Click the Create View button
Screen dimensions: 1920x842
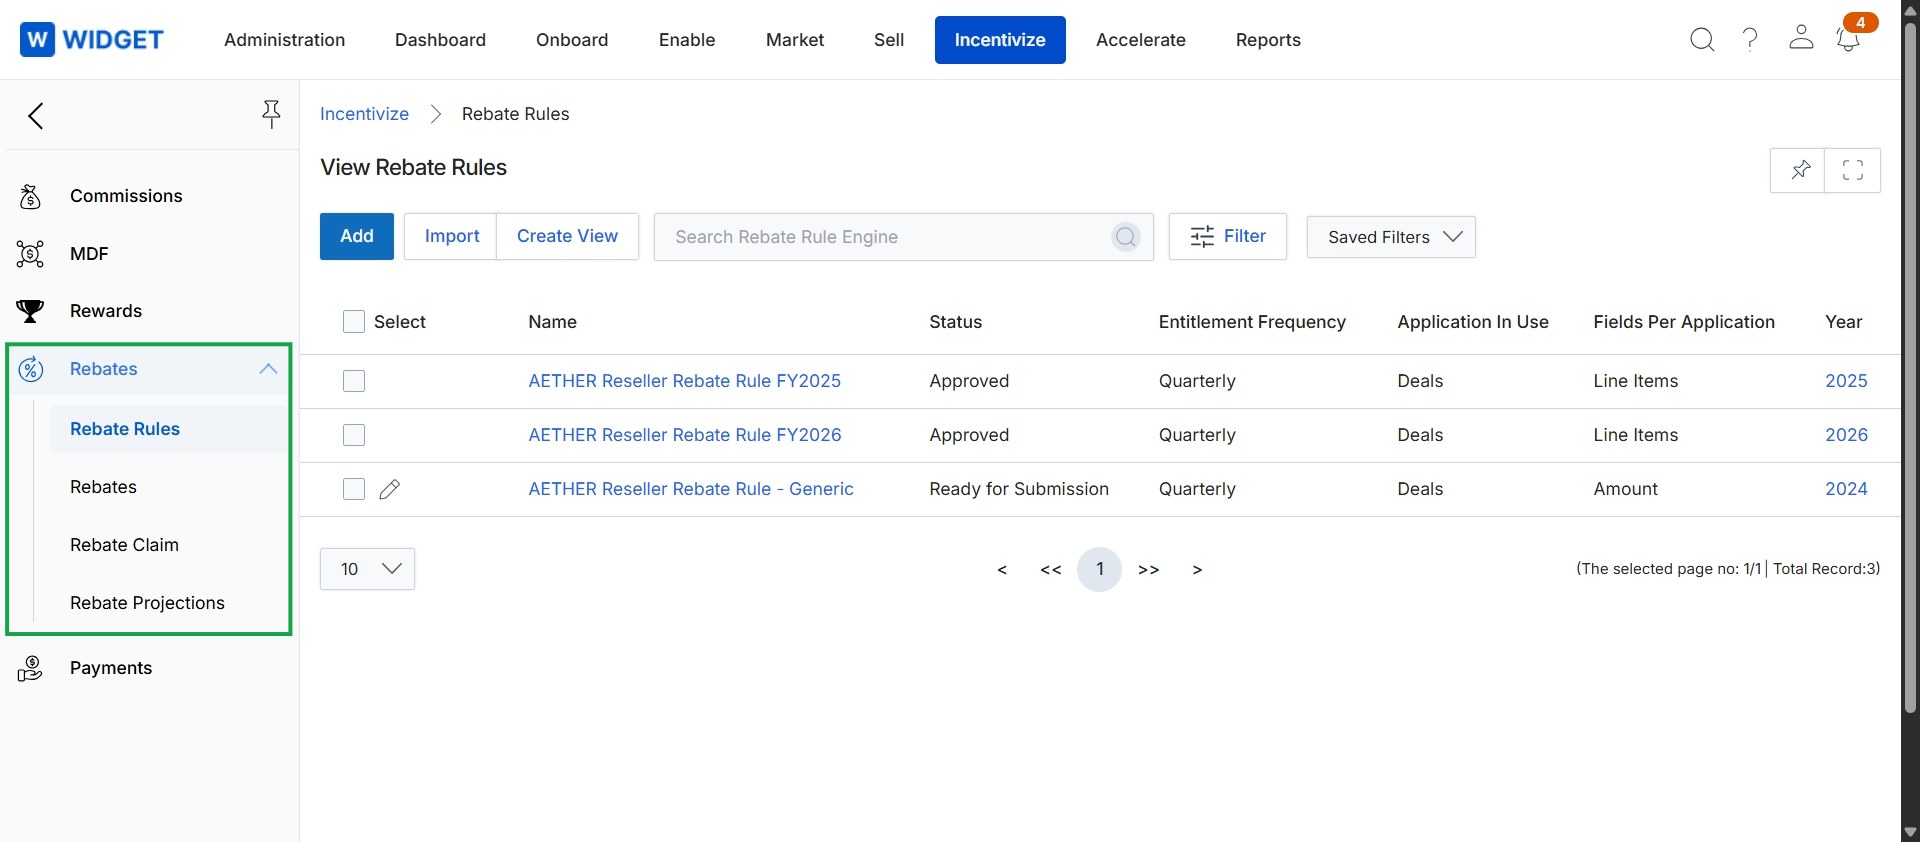[x=567, y=236]
